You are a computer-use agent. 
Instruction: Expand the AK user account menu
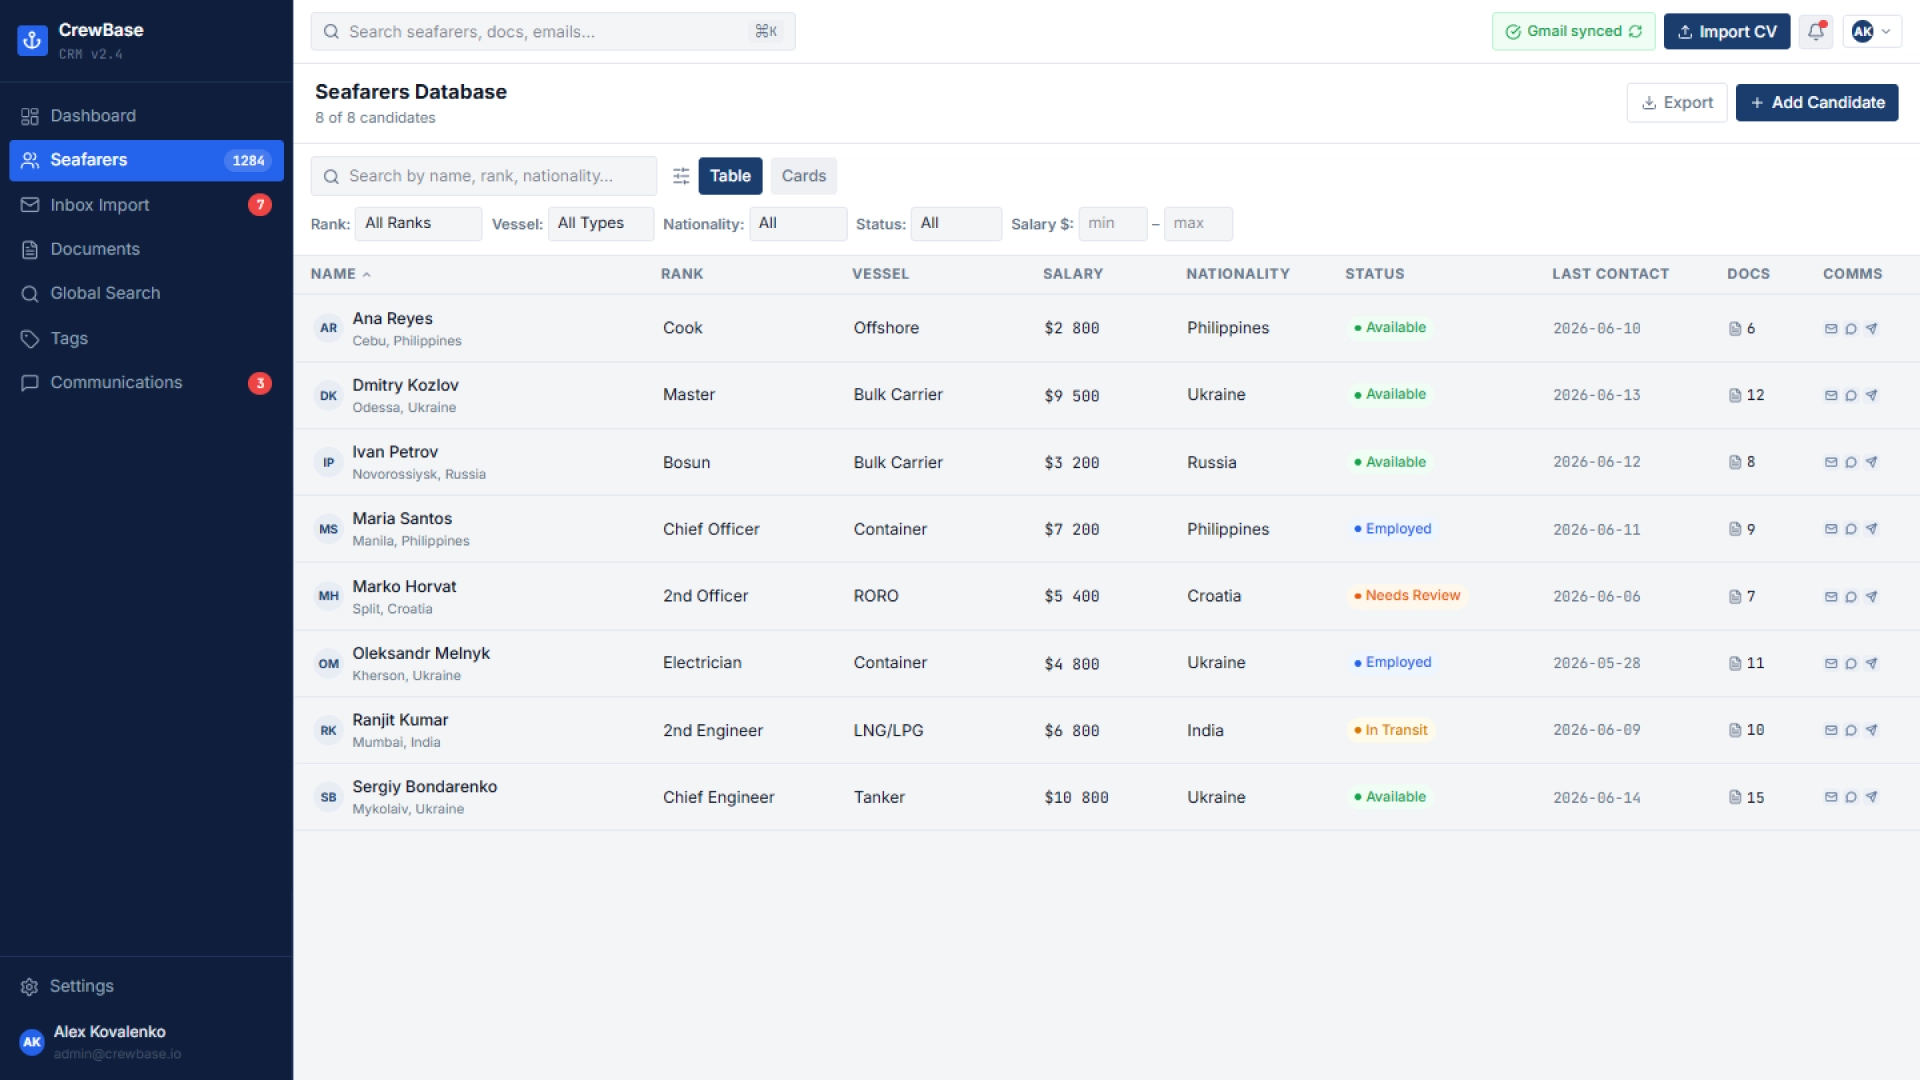[1872, 32]
